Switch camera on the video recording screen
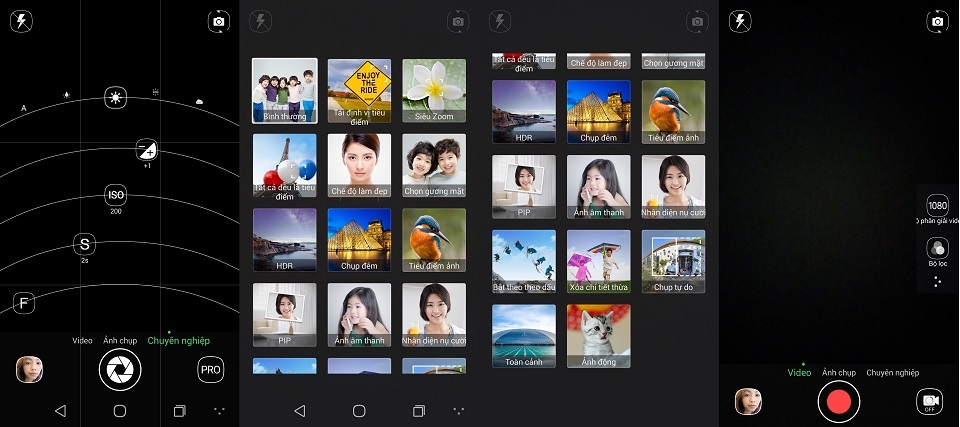 (937, 21)
